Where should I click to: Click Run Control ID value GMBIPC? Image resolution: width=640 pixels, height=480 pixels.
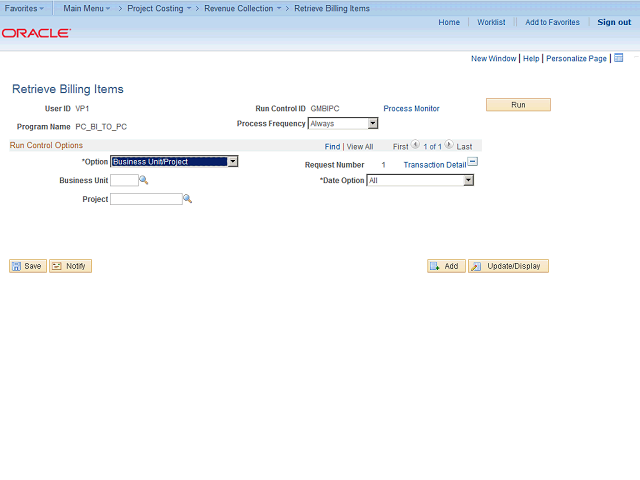tap(325, 109)
